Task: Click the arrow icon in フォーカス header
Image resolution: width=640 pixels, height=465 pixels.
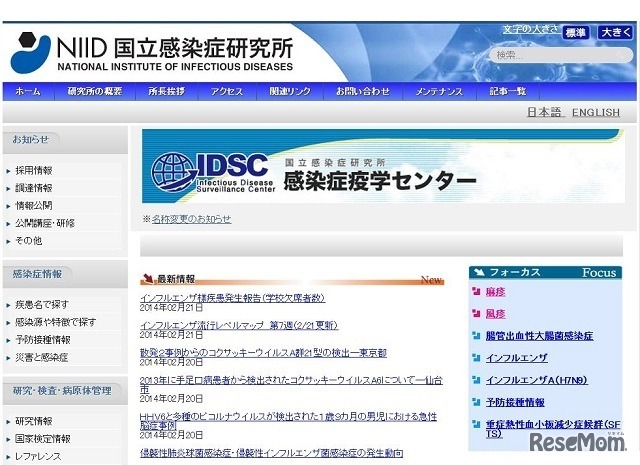Action: (479, 272)
